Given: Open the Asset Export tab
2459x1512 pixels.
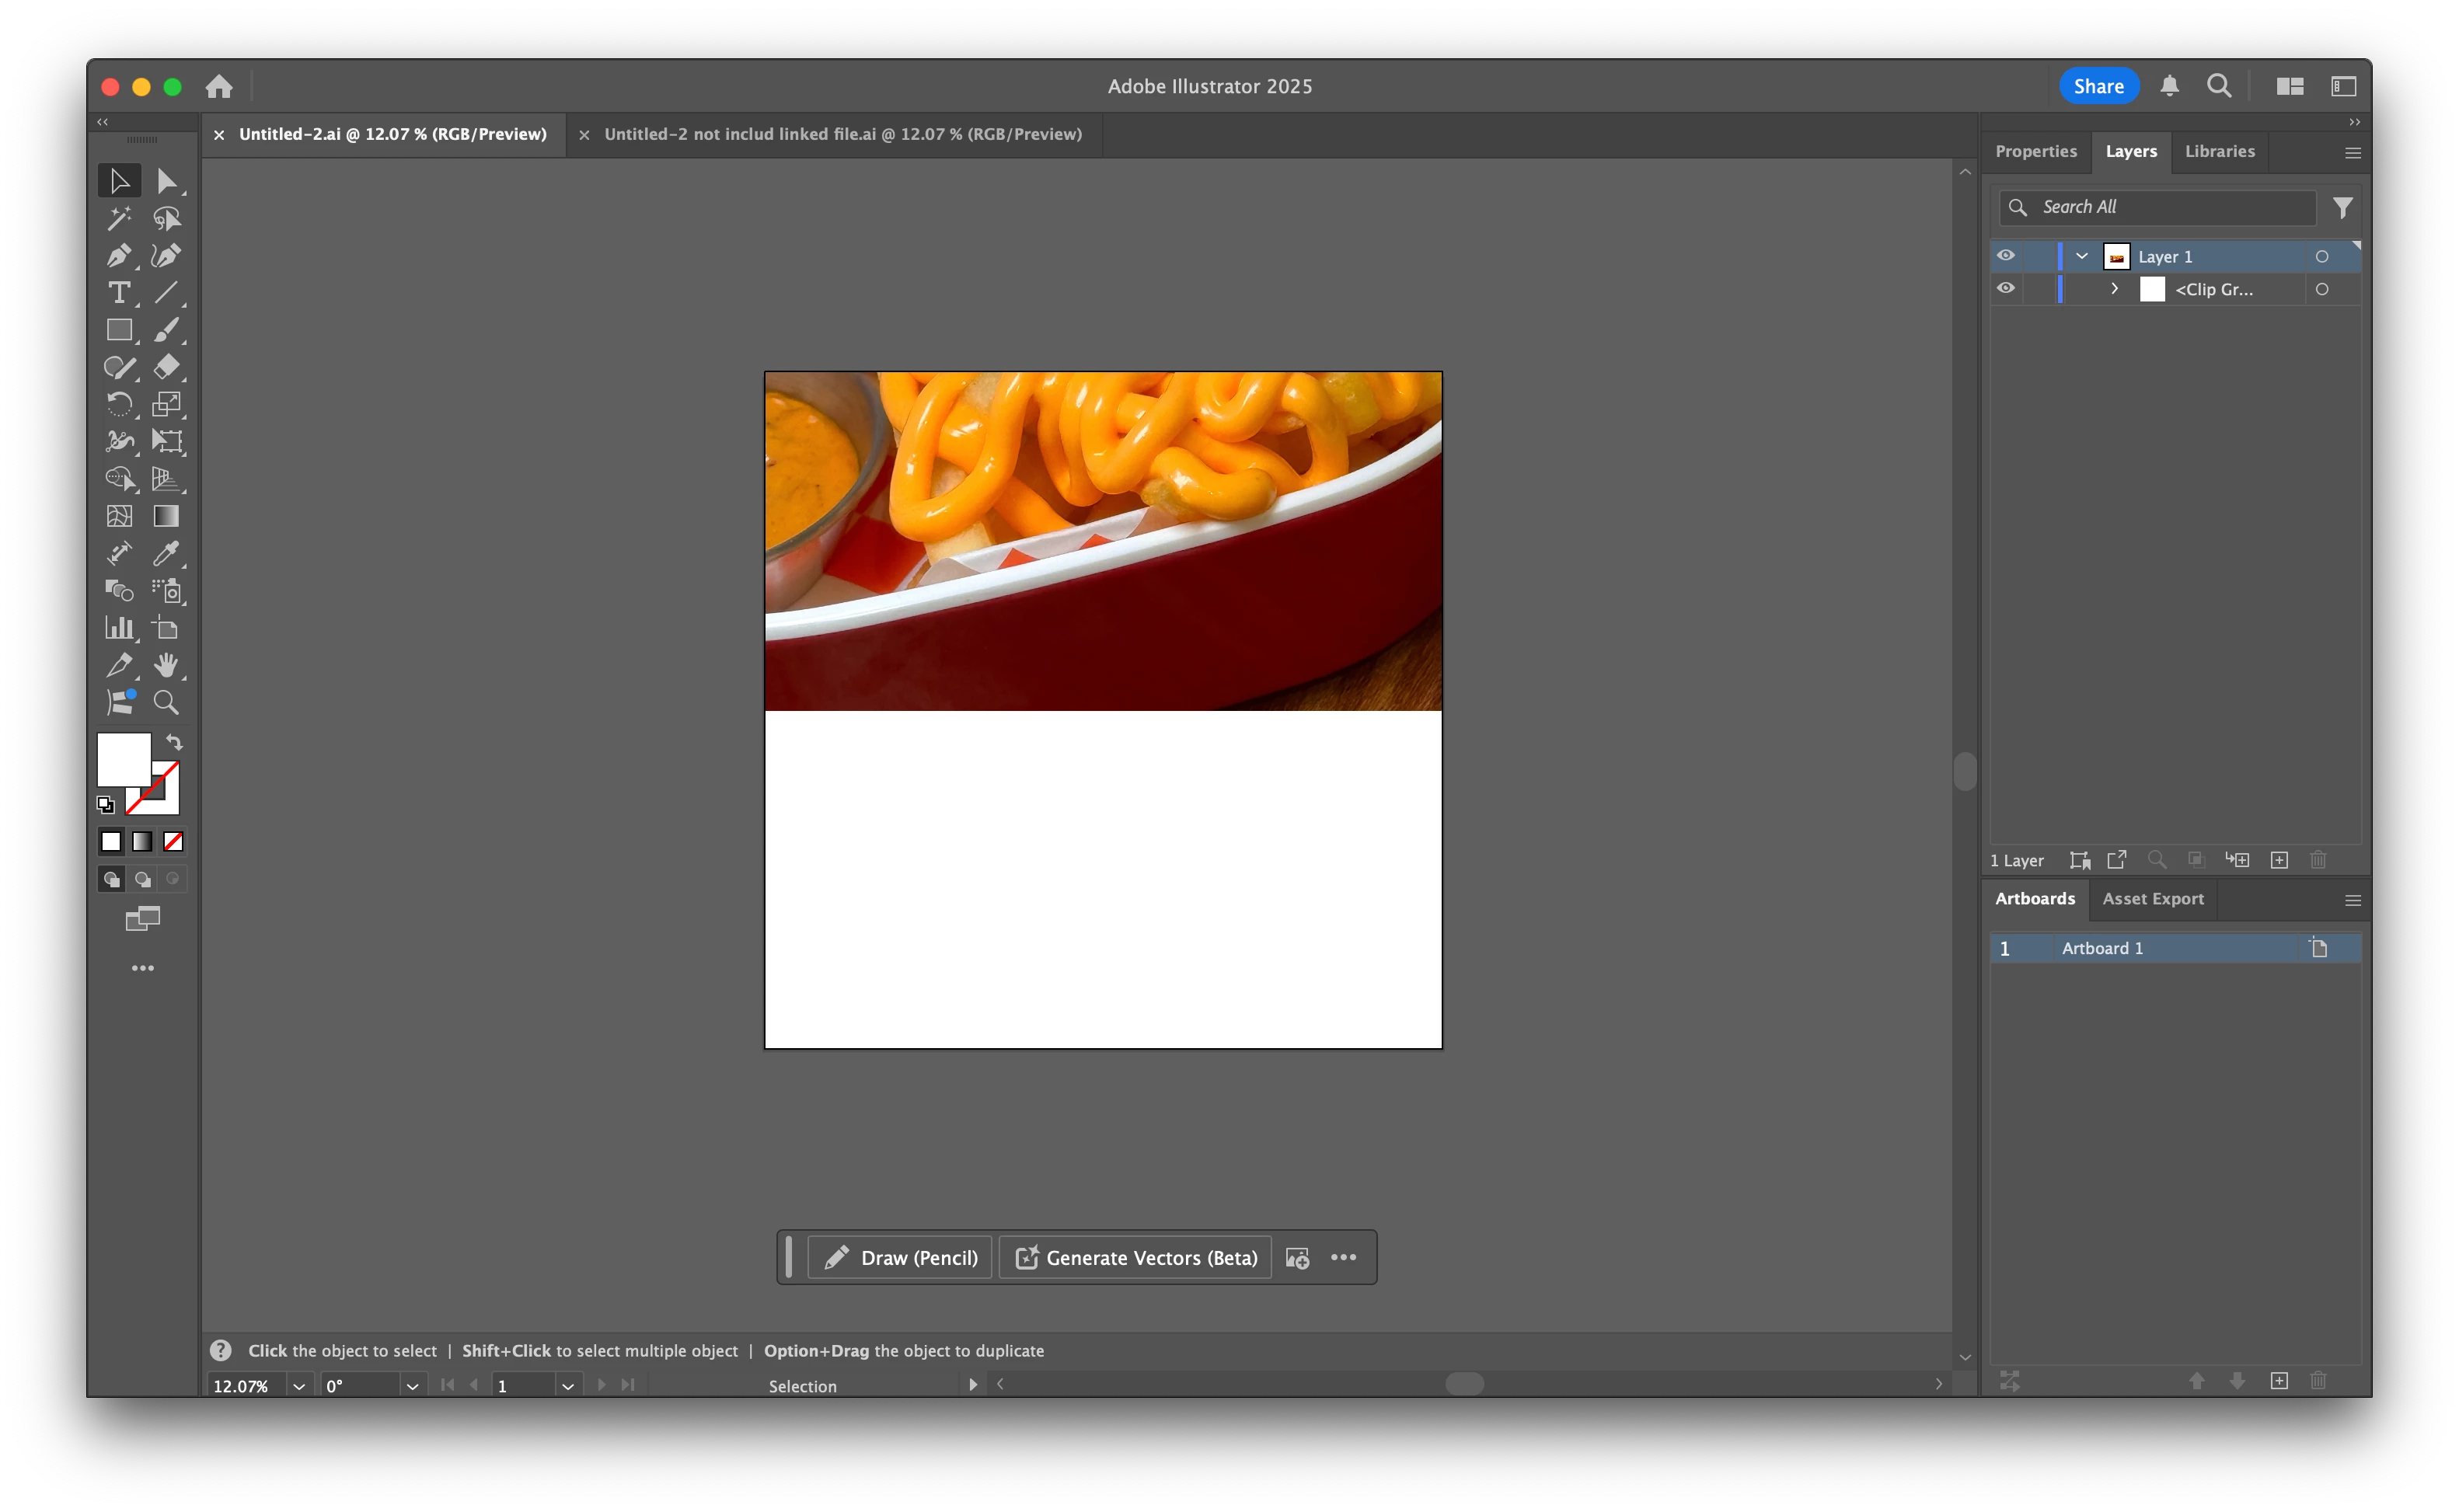Looking at the screenshot, I should [2152, 899].
